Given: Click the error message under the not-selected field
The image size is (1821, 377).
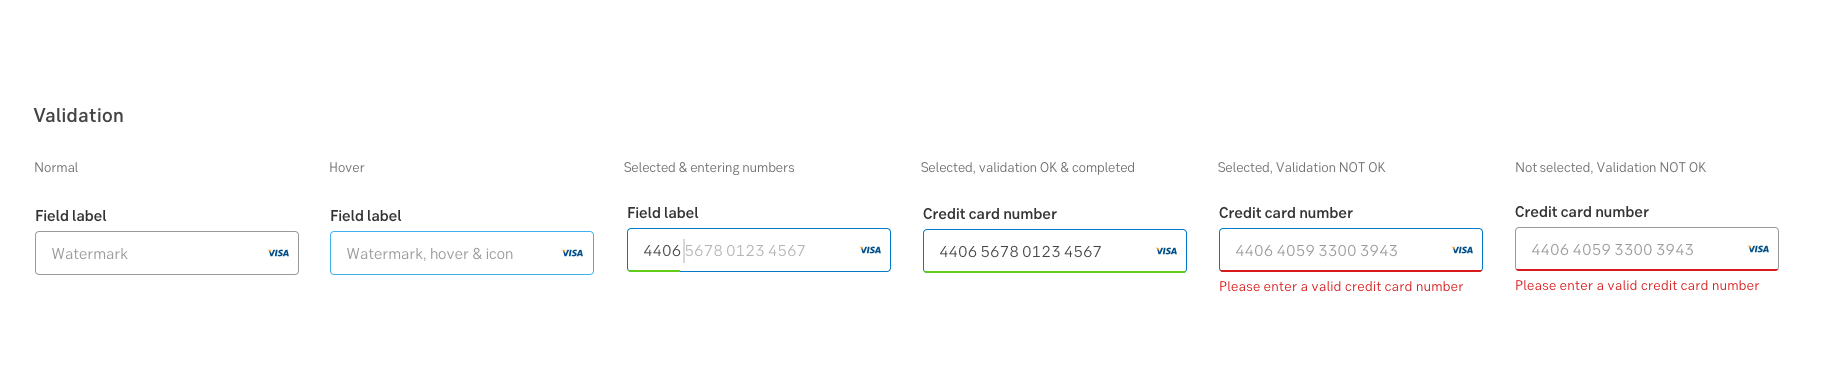Looking at the screenshot, I should (x=1637, y=285).
